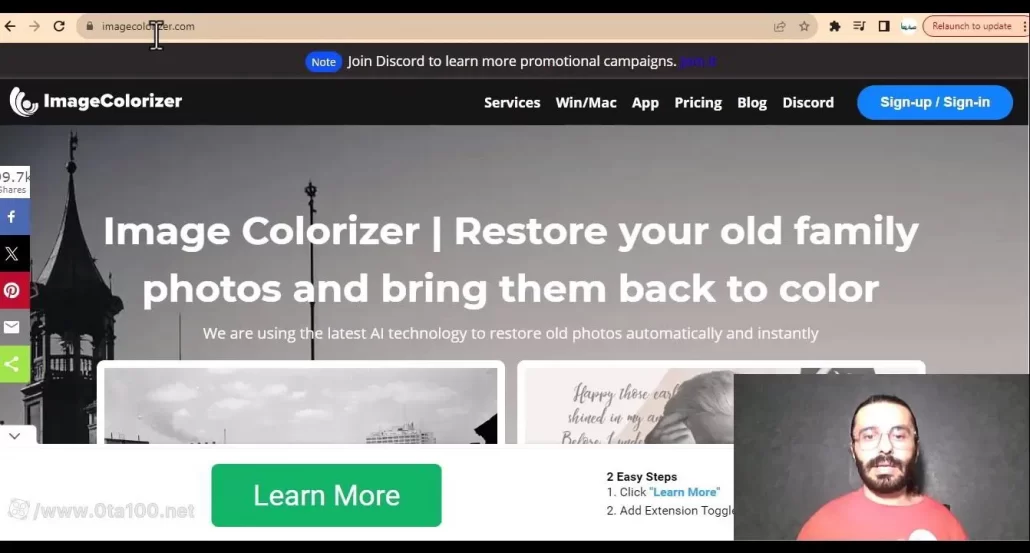The width and height of the screenshot is (1030, 553).
Task: Open the green general share icon
Action: [14, 364]
